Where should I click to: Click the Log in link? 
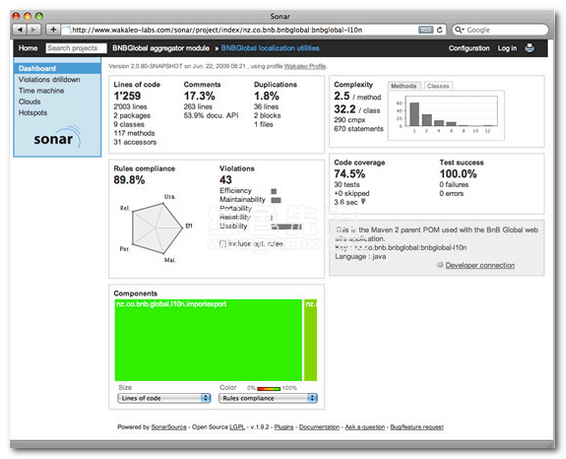[x=507, y=48]
